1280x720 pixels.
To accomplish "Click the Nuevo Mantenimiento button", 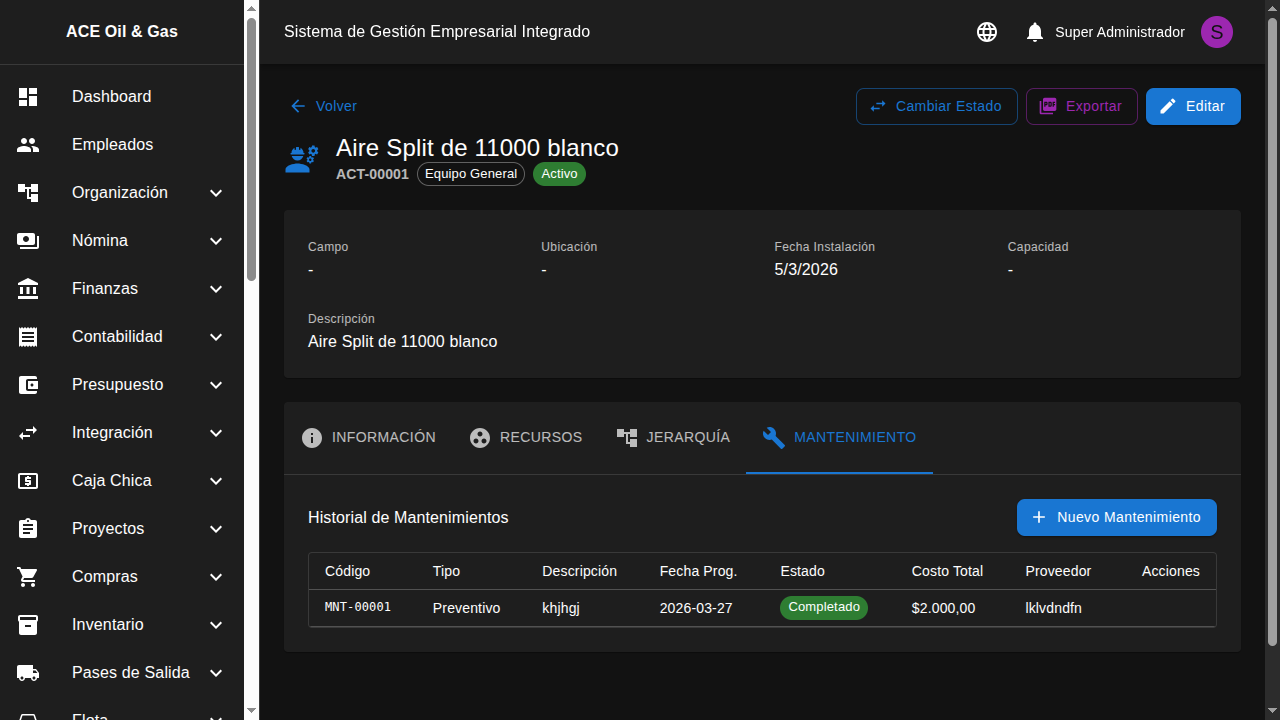I will 1116,517.
